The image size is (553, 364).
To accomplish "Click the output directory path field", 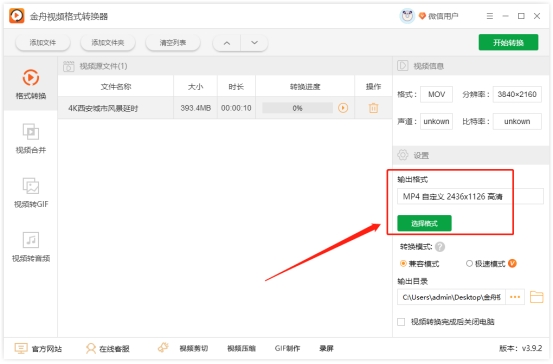I will (451, 297).
